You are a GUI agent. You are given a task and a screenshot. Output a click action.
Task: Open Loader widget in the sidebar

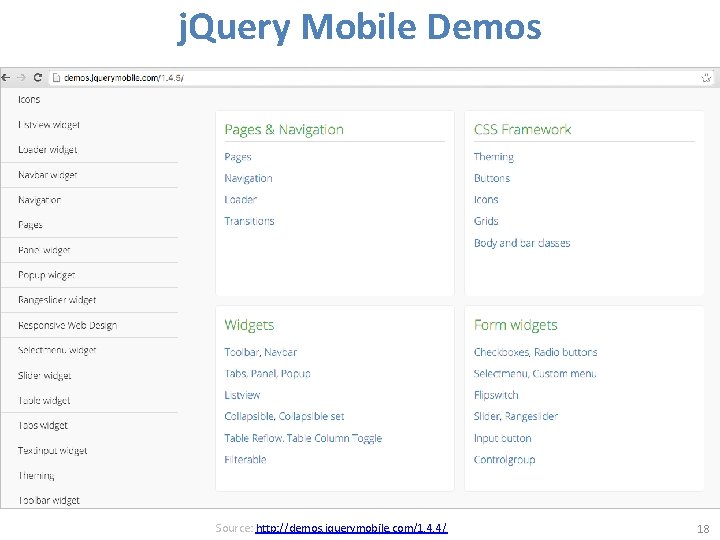[48, 150]
